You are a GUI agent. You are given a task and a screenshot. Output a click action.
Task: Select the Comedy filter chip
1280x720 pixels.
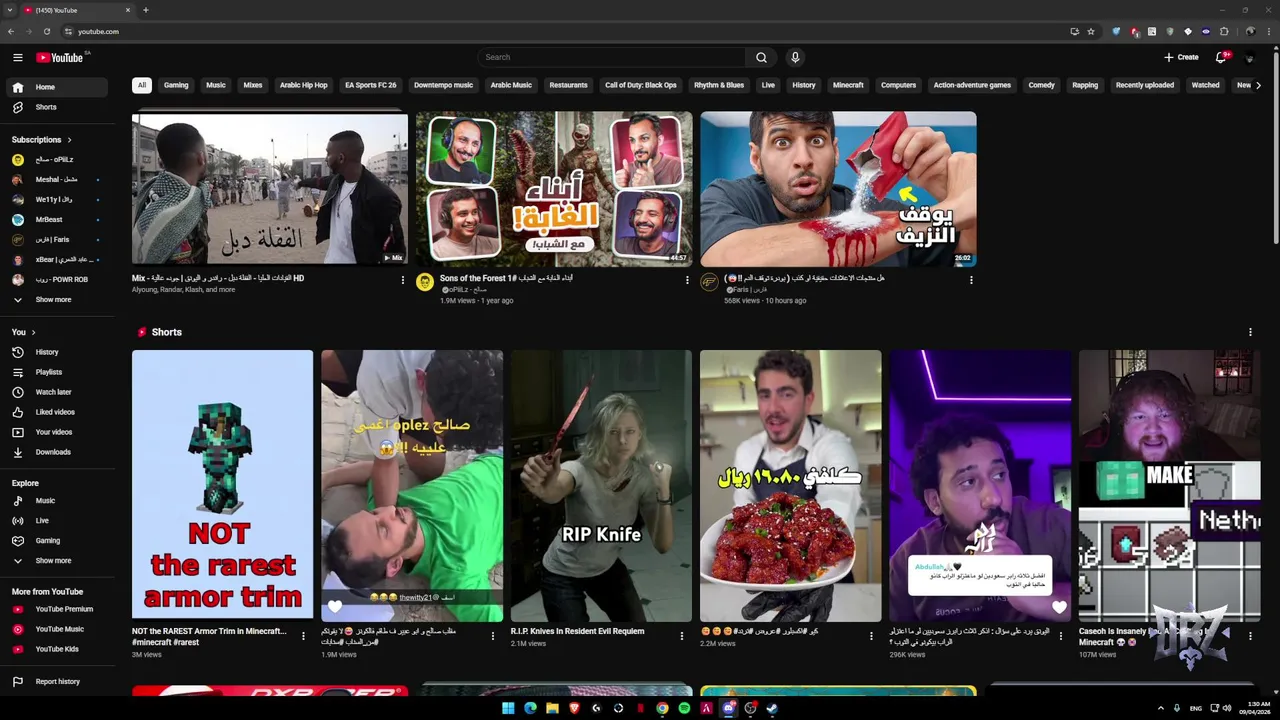click(1041, 85)
